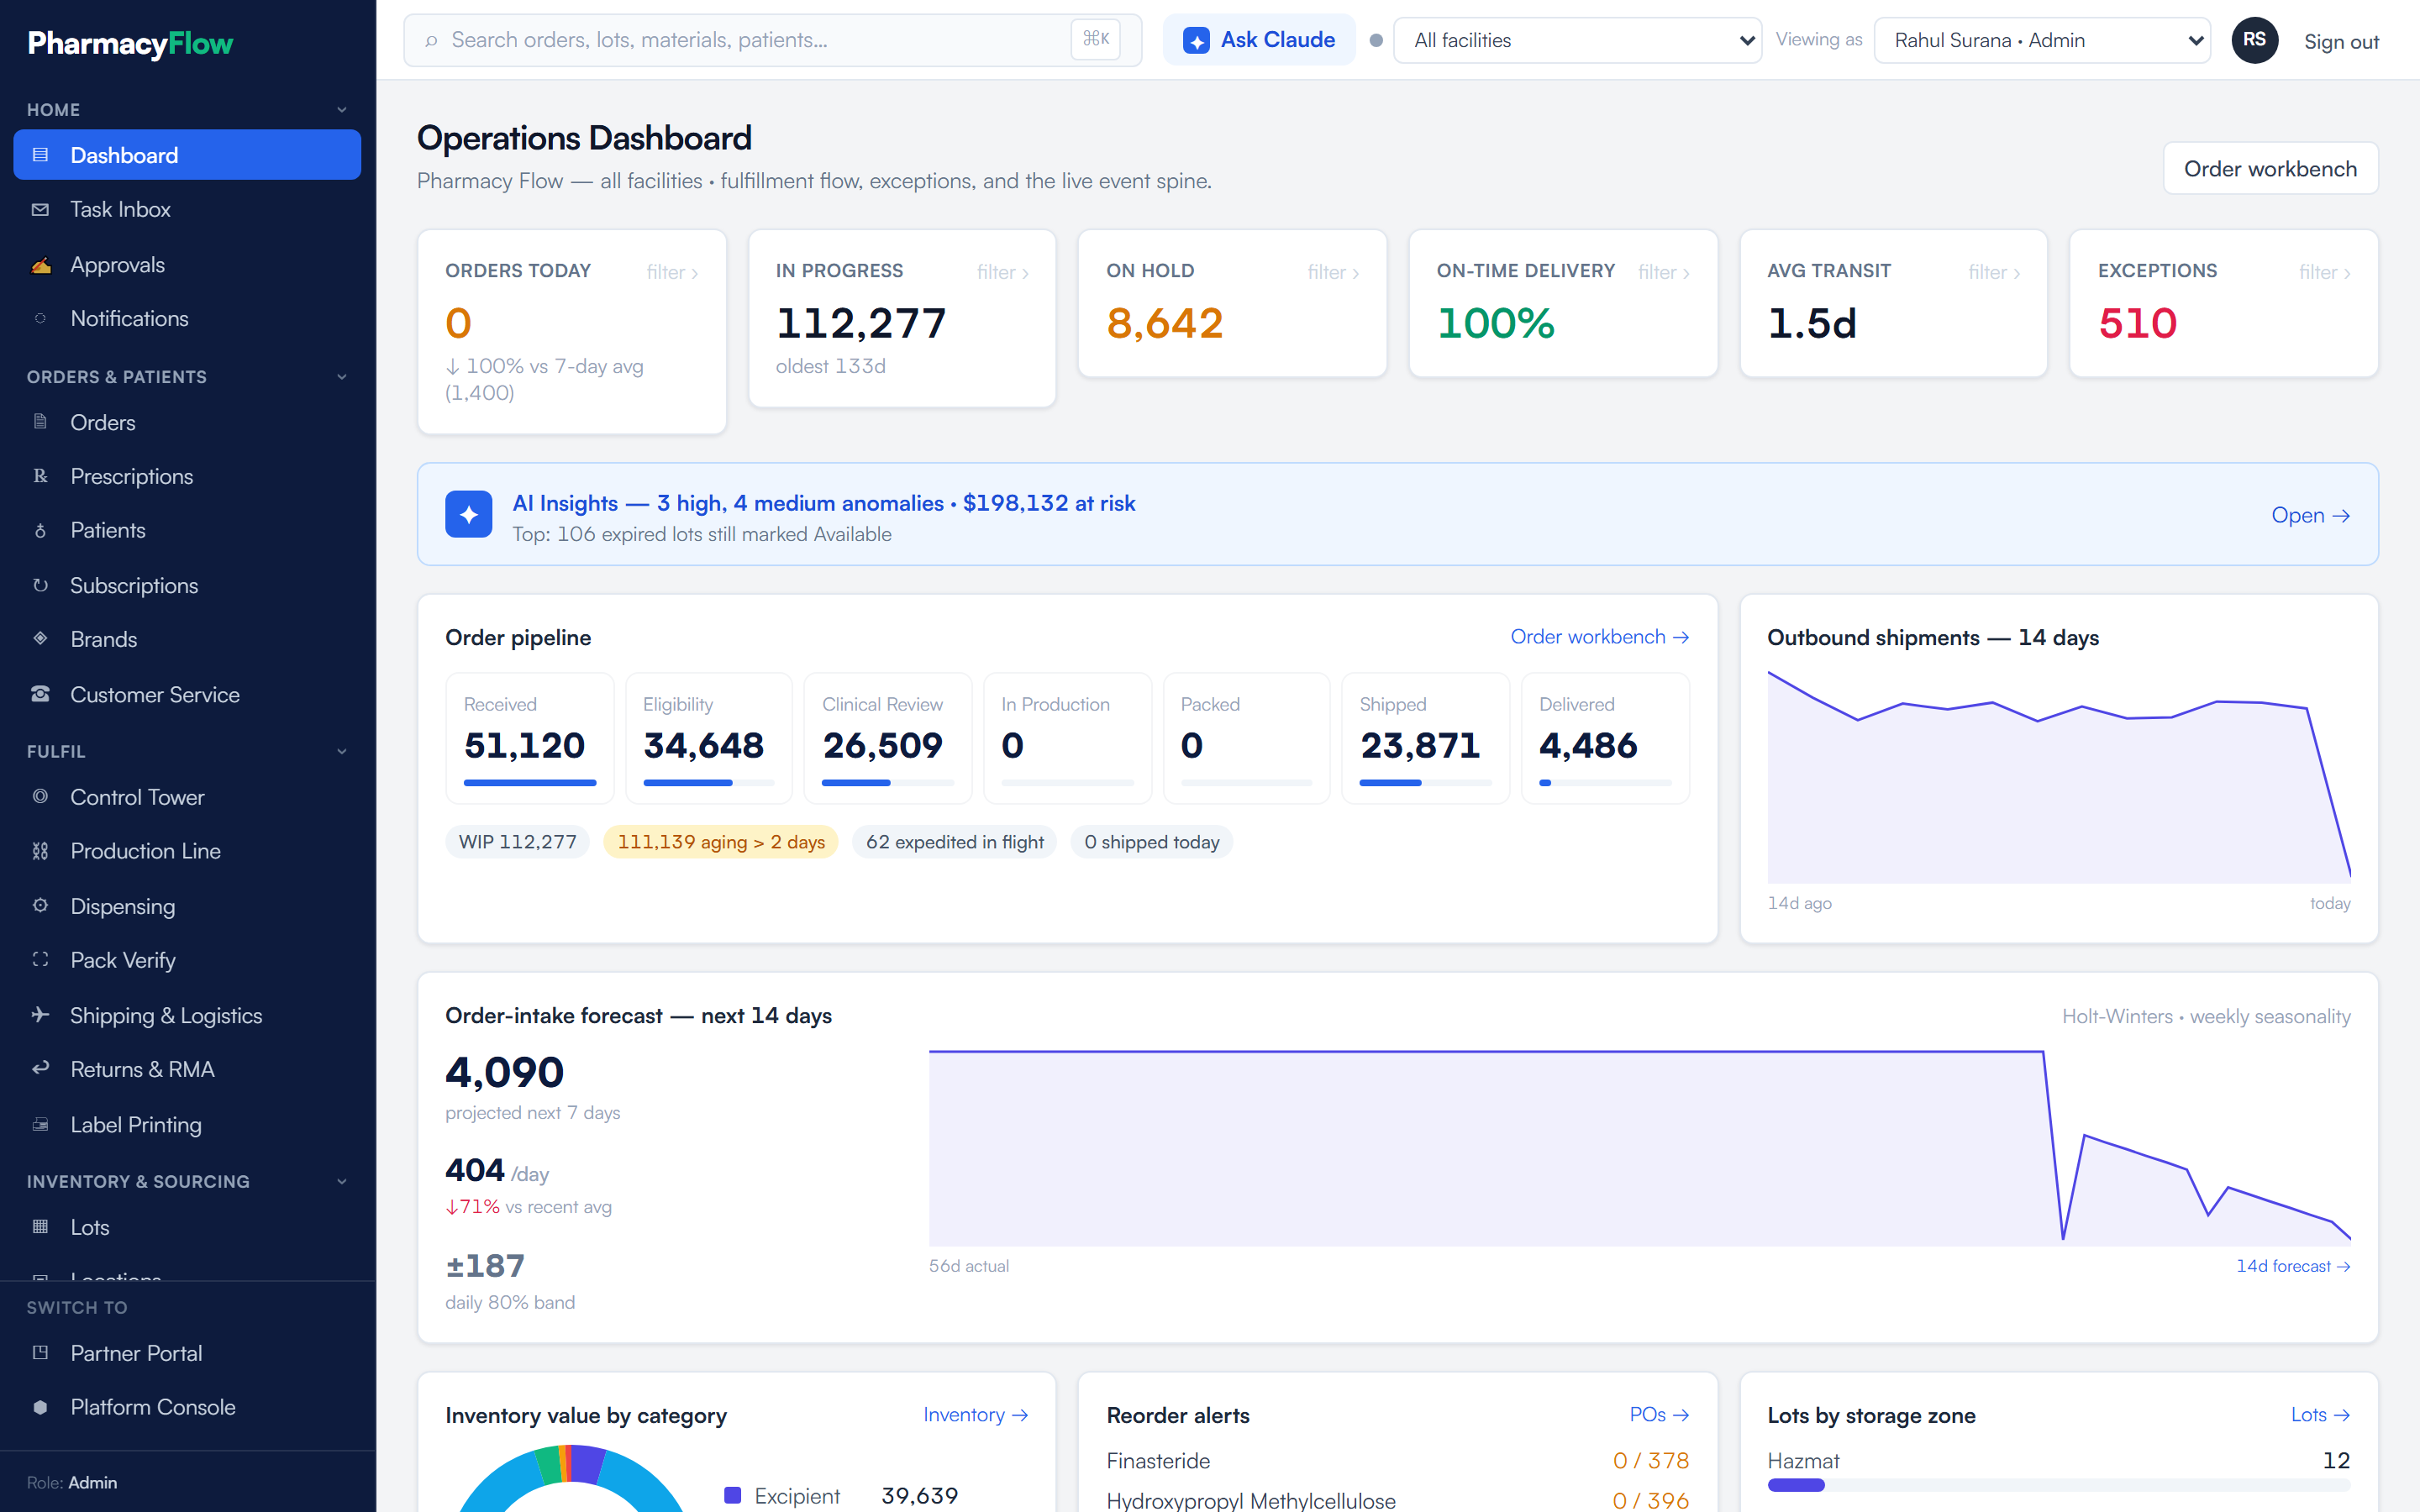Click the Ask Claude button
Screen dimensions: 2420x1512
coord(1259,40)
